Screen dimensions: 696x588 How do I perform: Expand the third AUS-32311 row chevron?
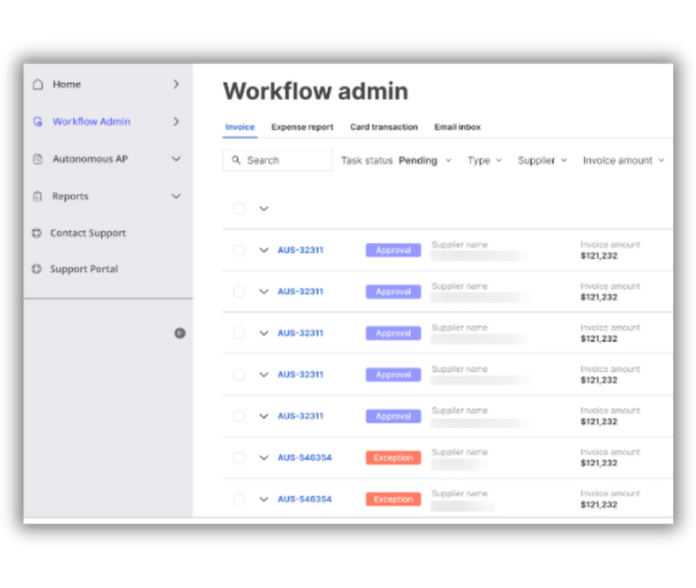(x=264, y=333)
